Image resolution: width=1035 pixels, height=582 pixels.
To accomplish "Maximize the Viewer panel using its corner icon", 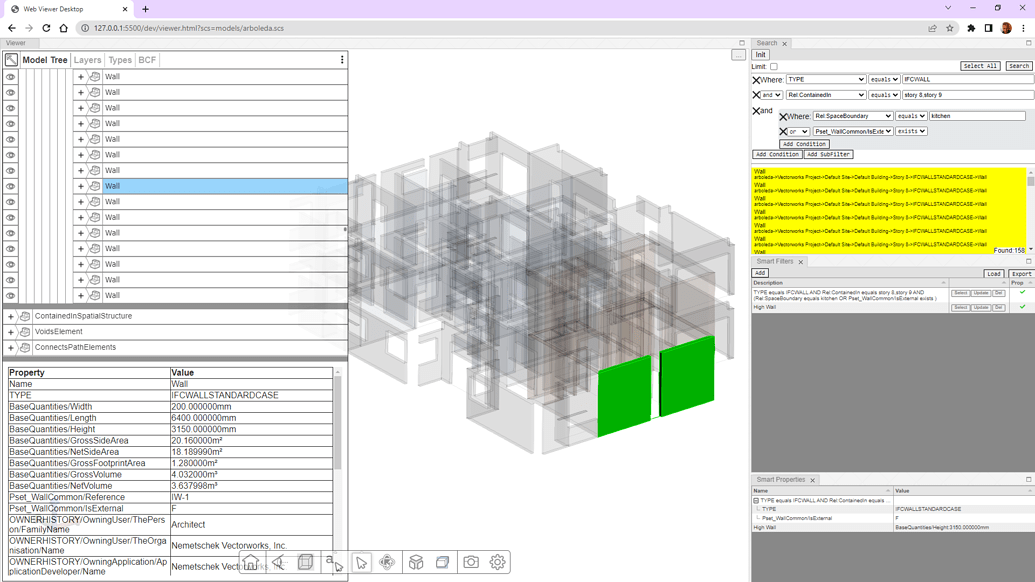I will point(742,43).
